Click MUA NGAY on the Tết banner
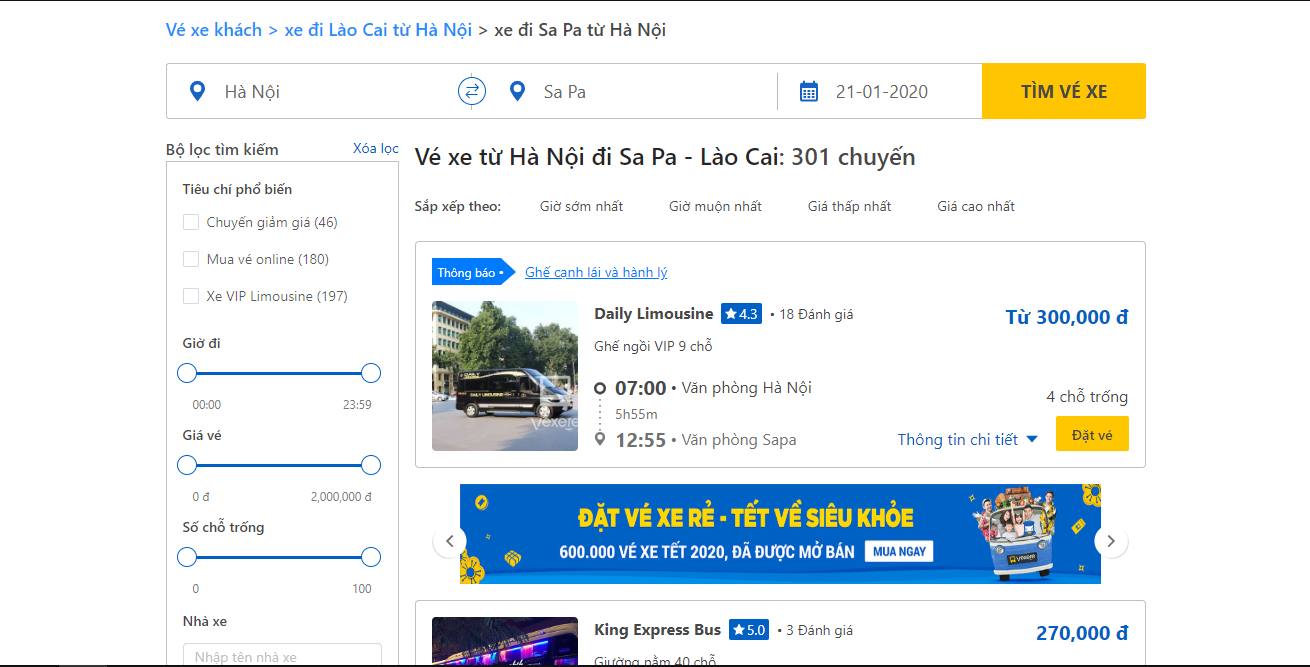The height and width of the screenshot is (667, 1310). tap(900, 551)
